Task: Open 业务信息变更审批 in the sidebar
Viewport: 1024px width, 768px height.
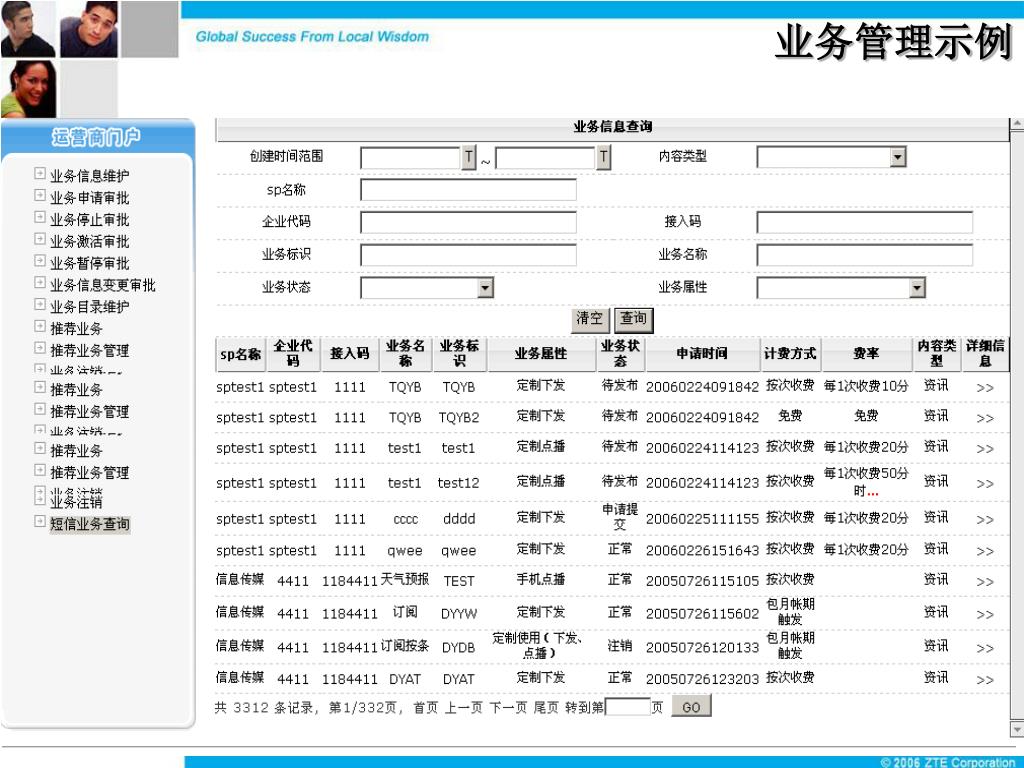Action: tap(103, 285)
